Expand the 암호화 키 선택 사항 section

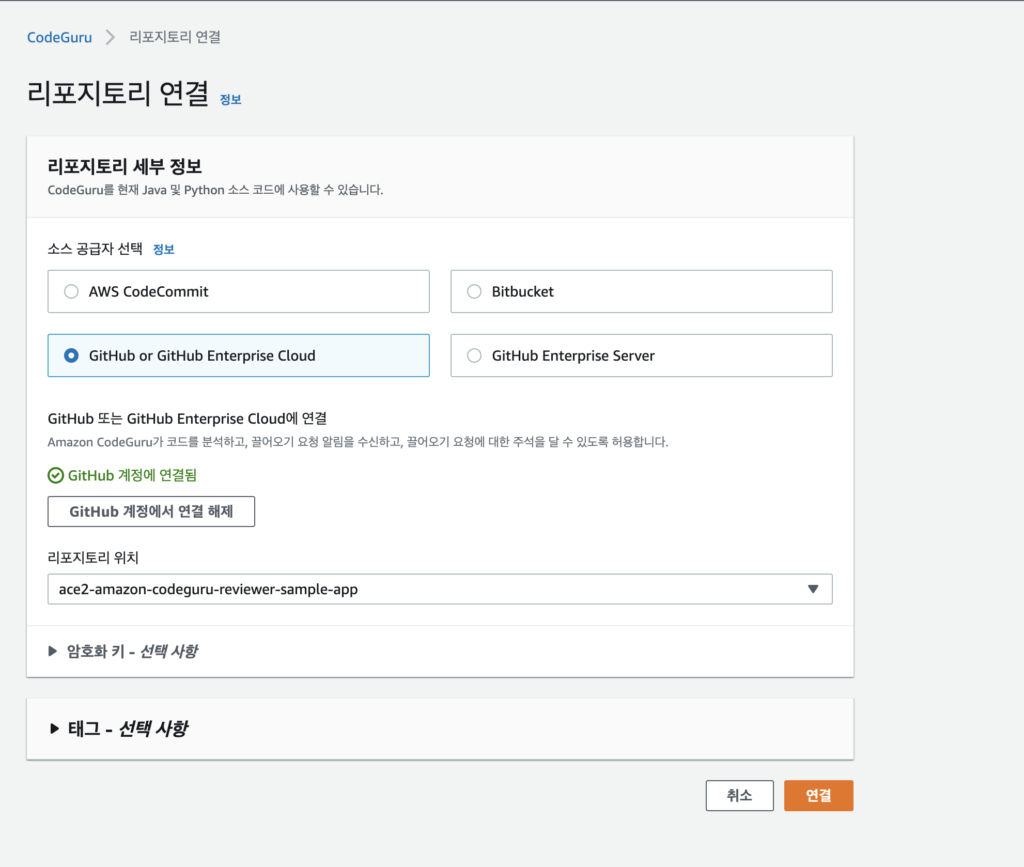(x=123, y=651)
